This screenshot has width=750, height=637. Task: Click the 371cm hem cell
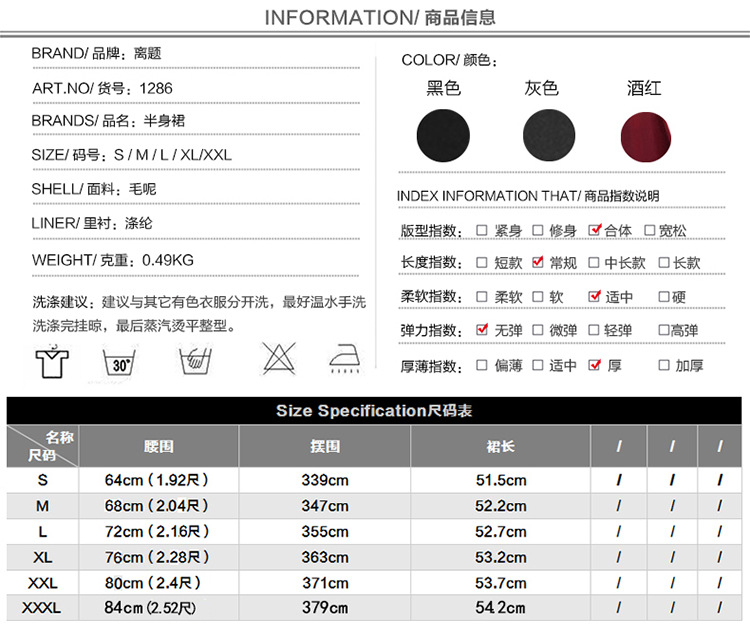(x=325, y=583)
